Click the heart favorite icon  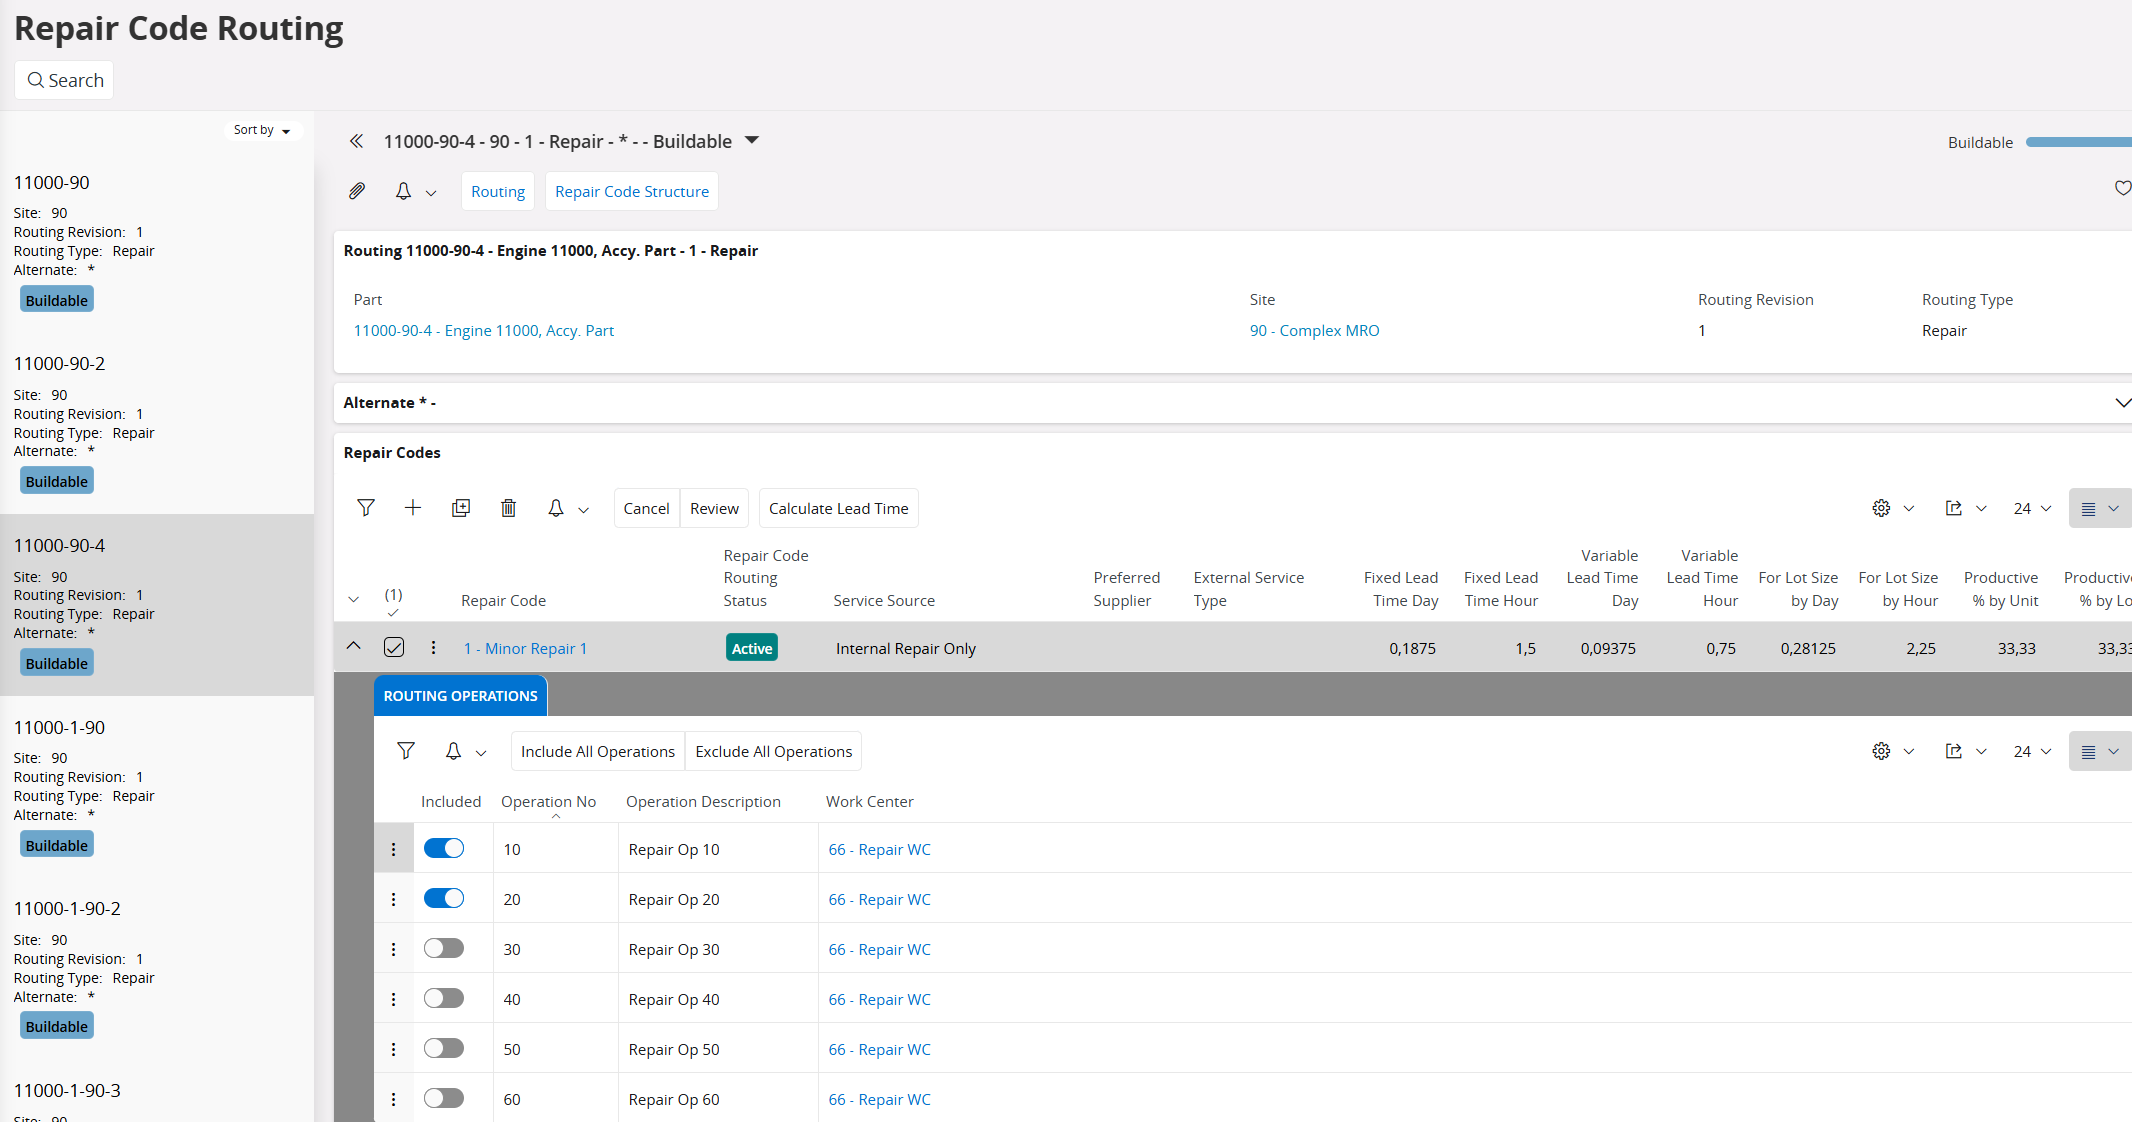click(x=2122, y=188)
